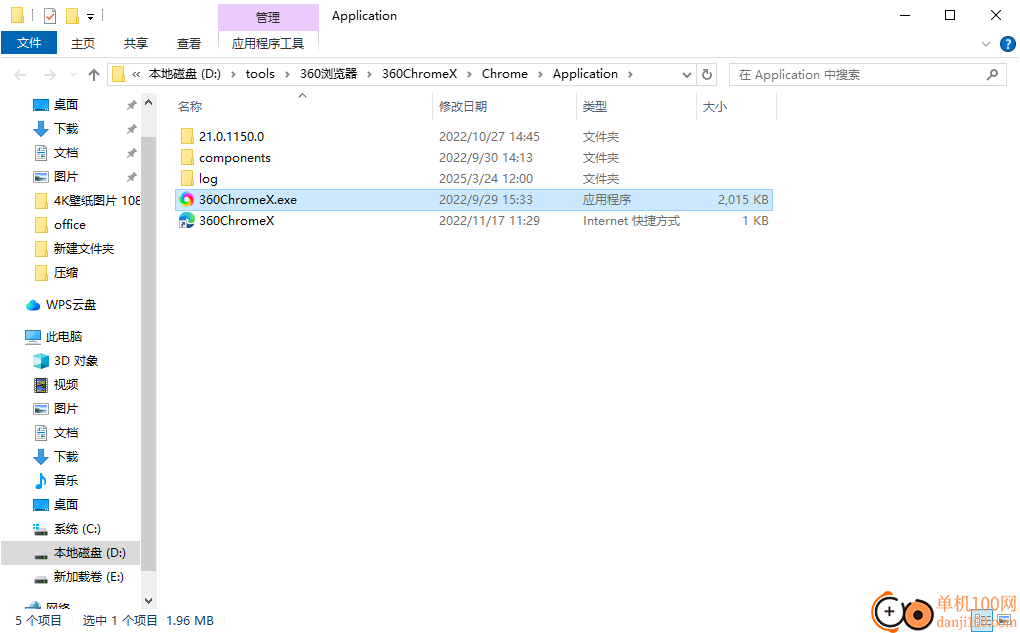Select the 21.0.1150.0 folder name
This screenshot has height=633, width=1020.
tap(232, 137)
